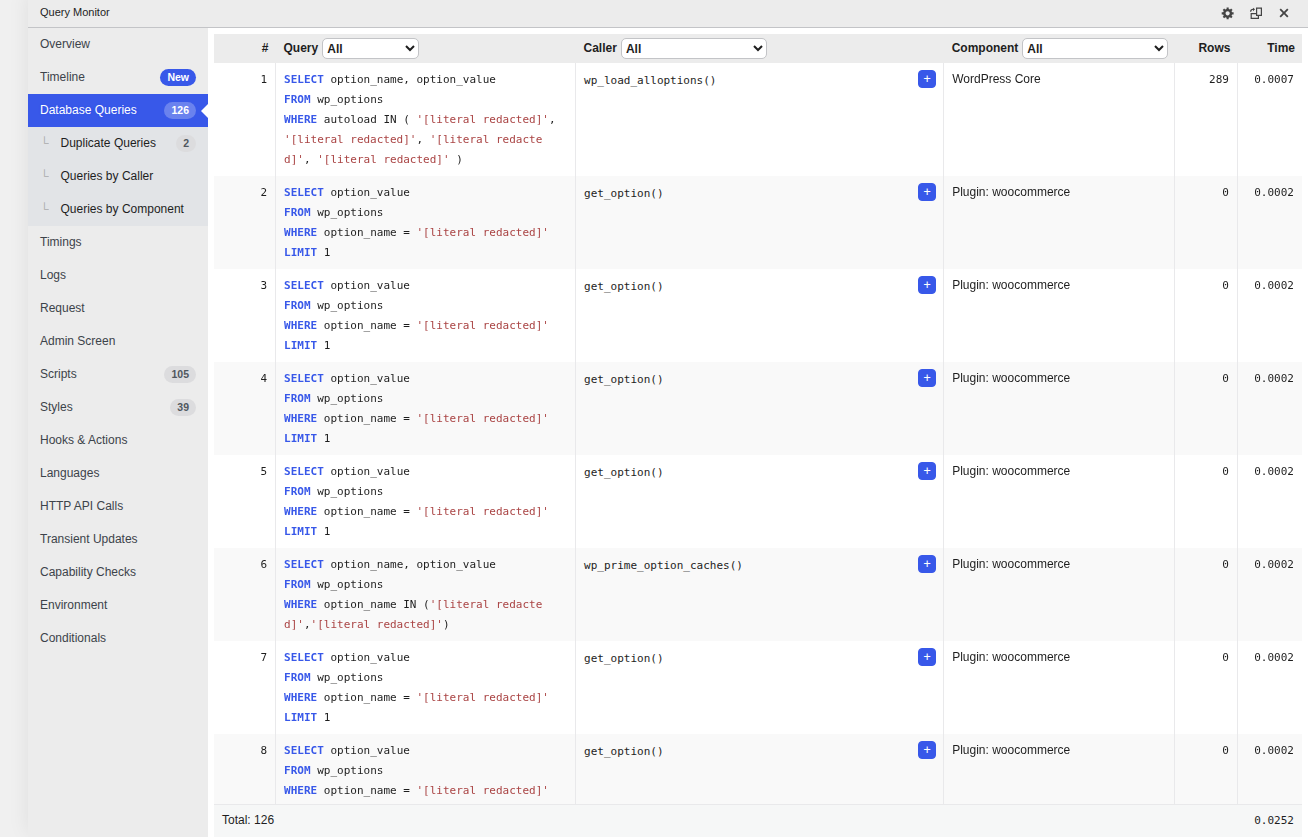
Task: Open the Overview panel
Action: 118,44
